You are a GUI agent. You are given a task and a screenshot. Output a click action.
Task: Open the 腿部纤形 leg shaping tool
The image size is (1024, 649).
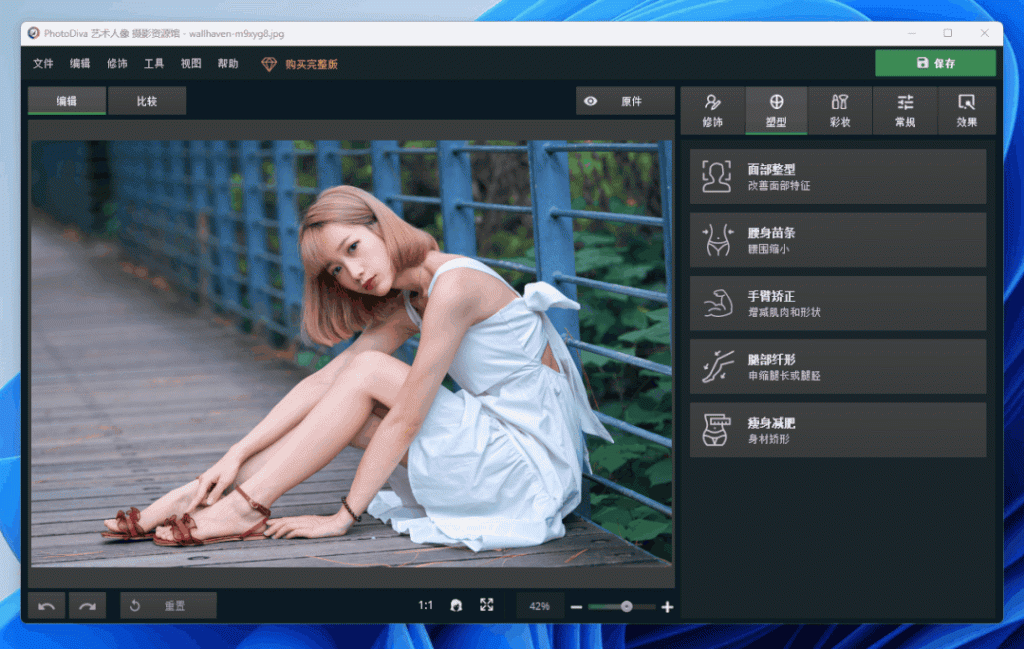tap(838, 366)
